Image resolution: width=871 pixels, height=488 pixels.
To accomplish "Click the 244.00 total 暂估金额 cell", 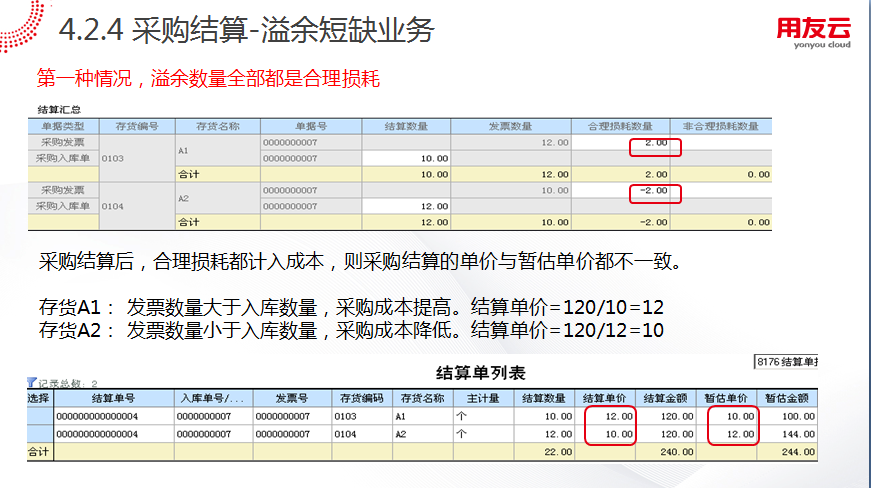I will click(787, 452).
